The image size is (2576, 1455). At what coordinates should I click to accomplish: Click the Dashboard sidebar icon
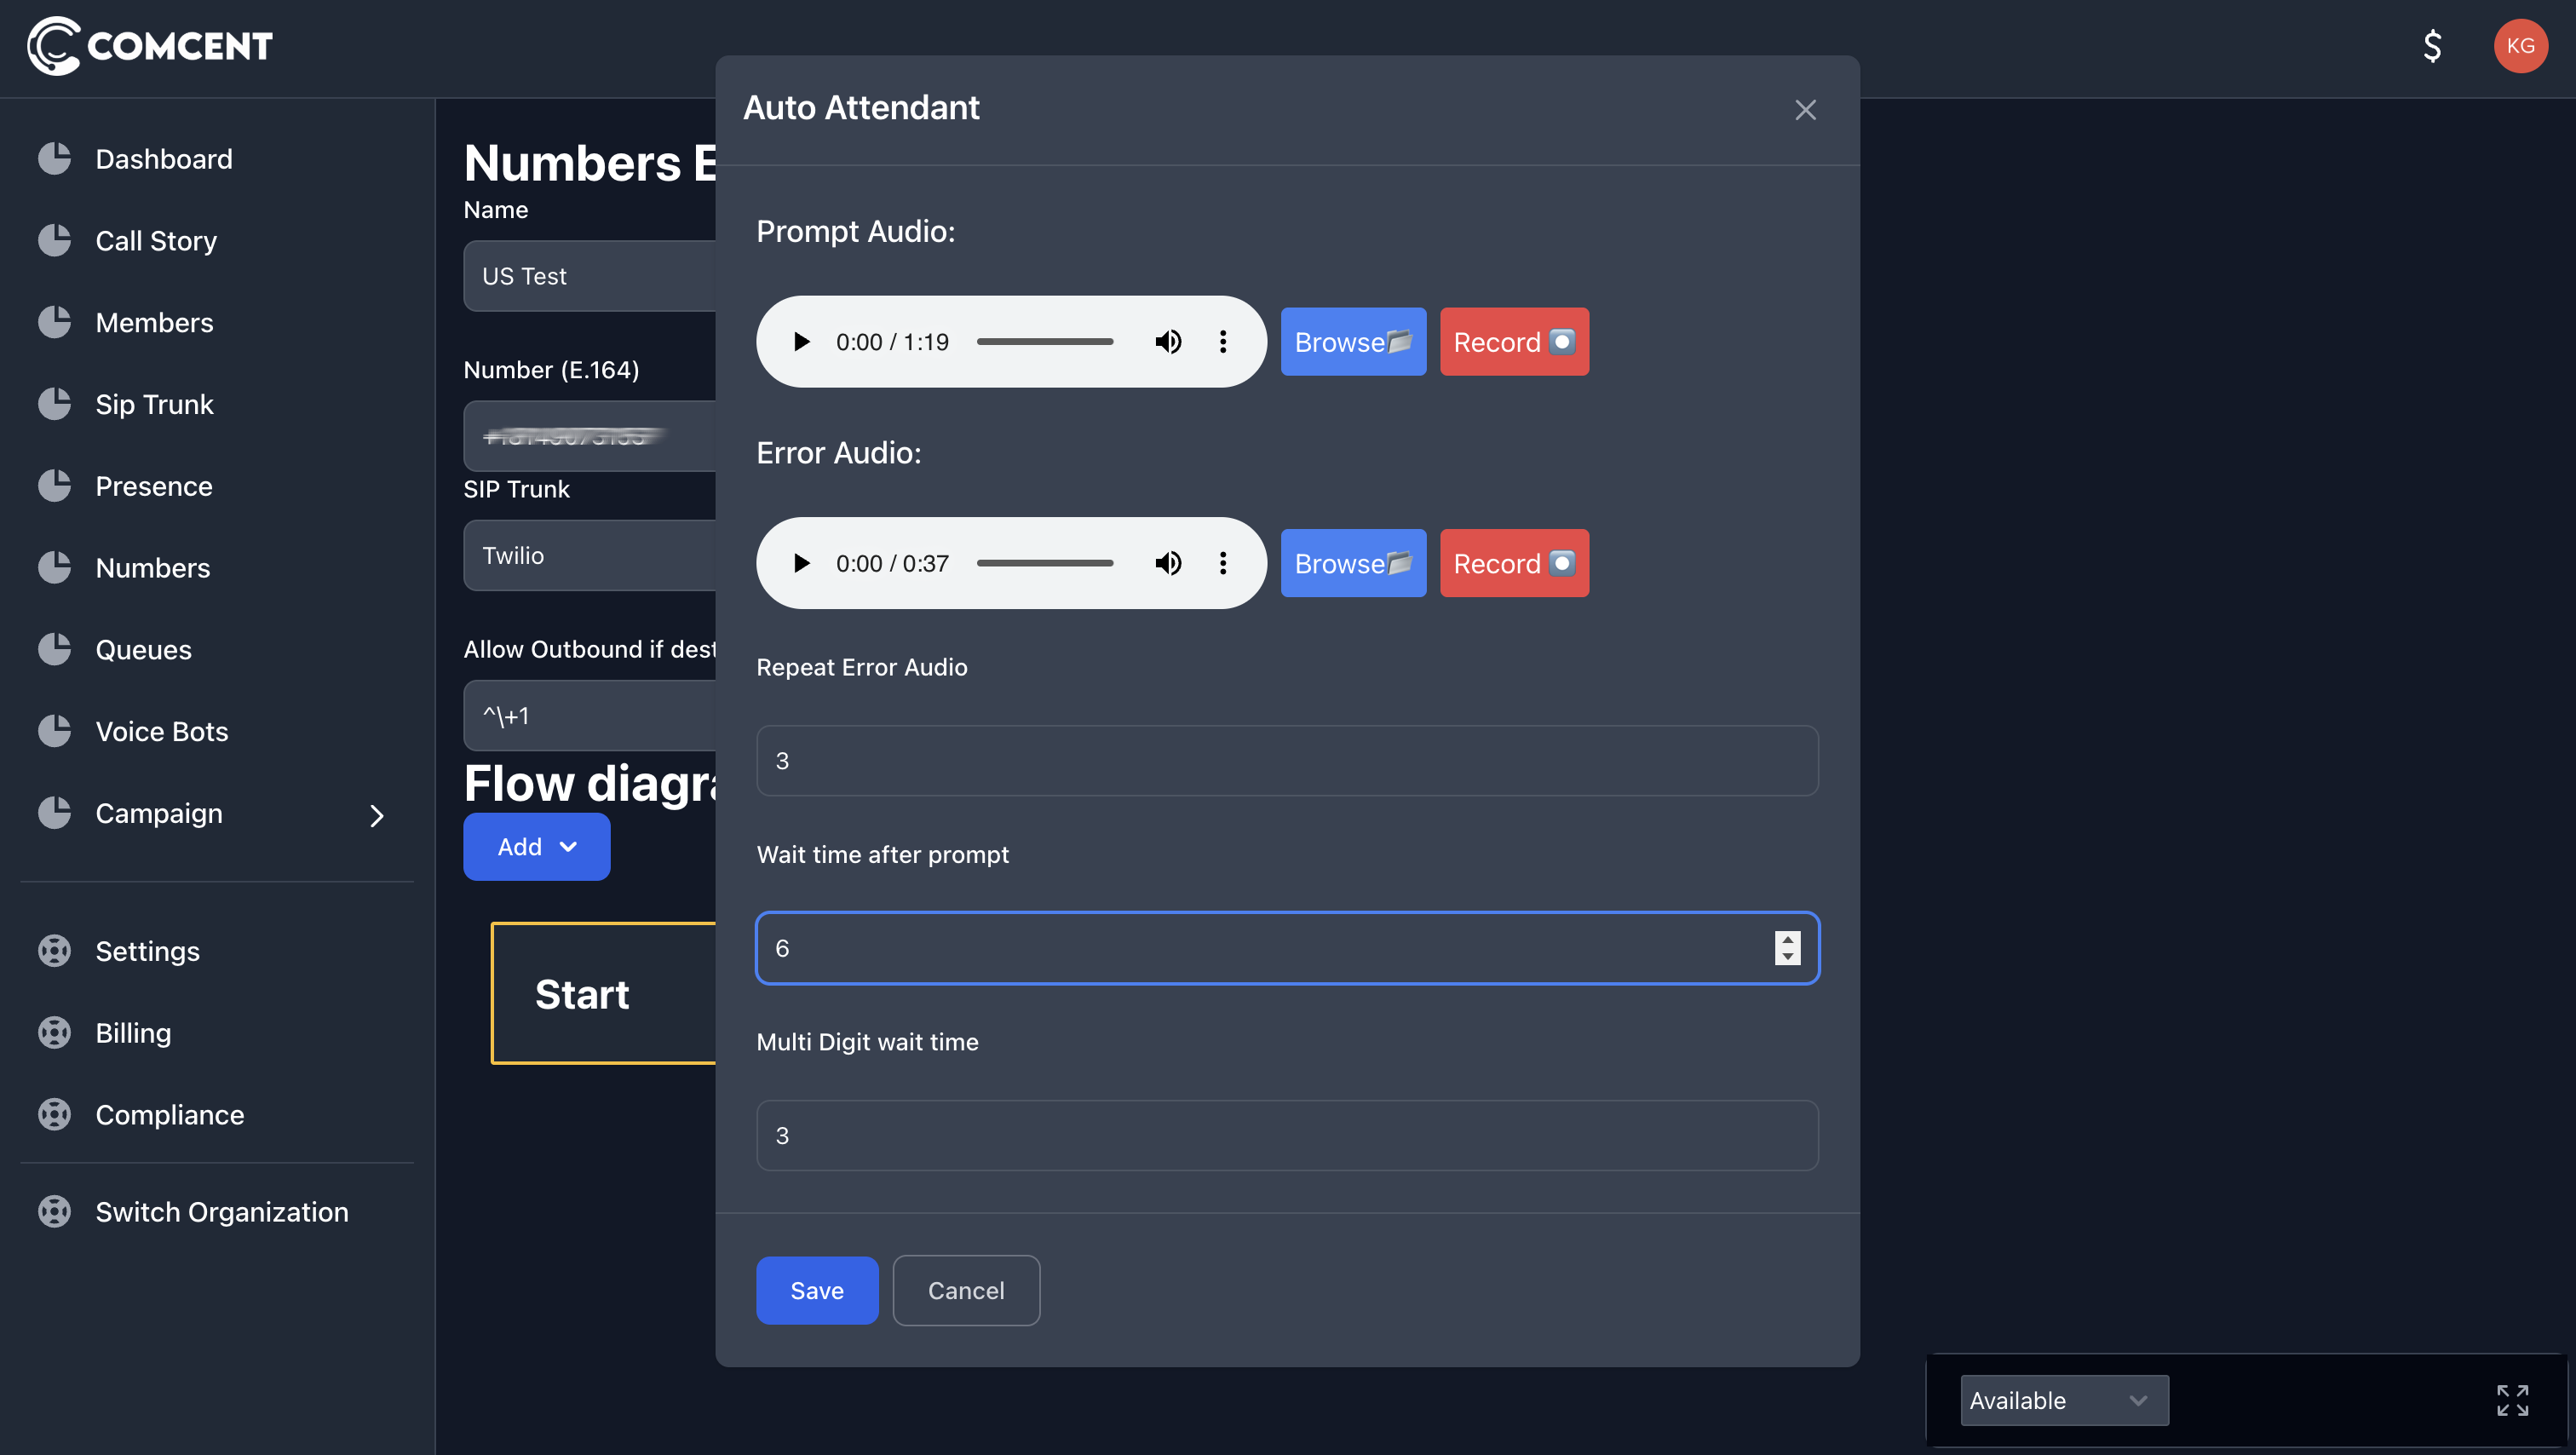[x=55, y=158]
